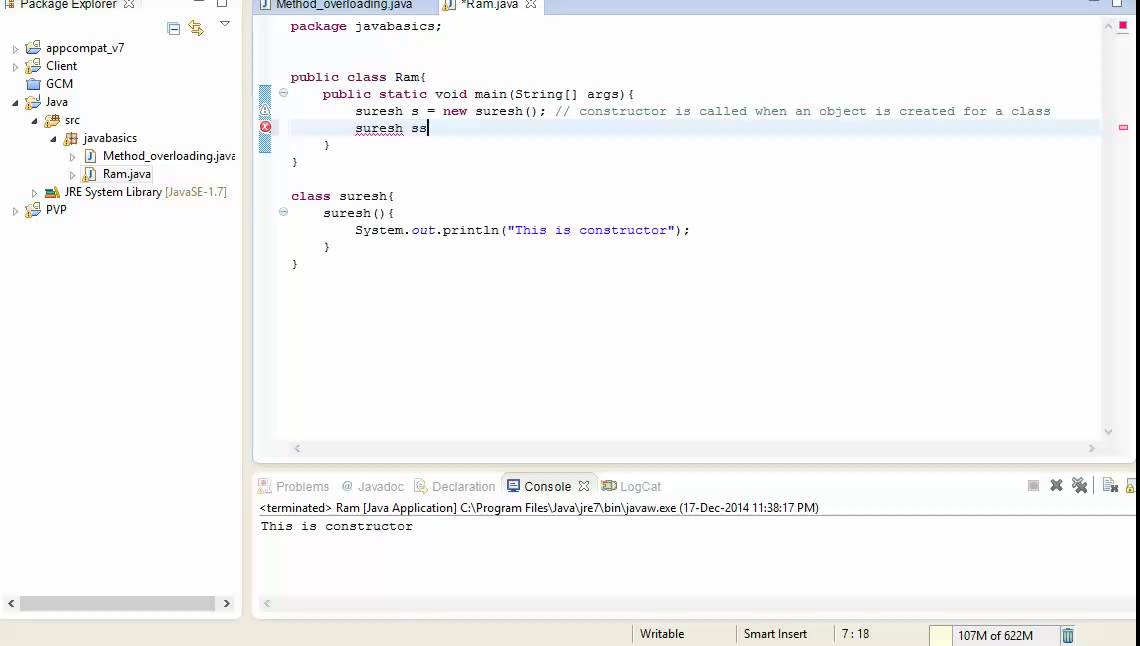The width and height of the screenshot is (1140, 646).
Task: Click the Writable status bar field
Action: point(662,634)
